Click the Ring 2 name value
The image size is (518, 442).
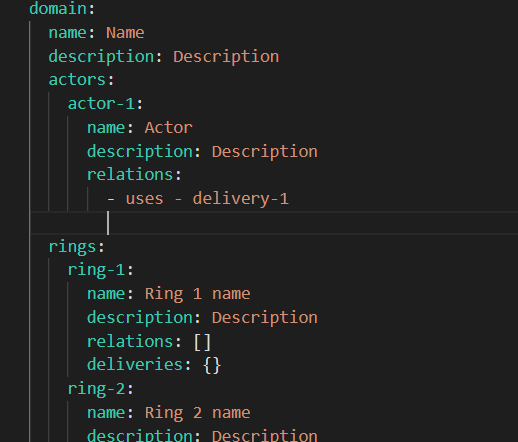pos(197,413)
